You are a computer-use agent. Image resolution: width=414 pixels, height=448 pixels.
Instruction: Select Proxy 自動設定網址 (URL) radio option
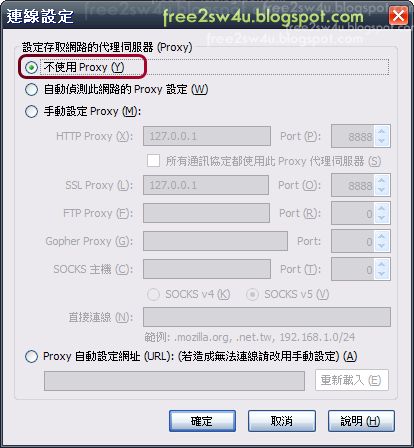(31, 356)
